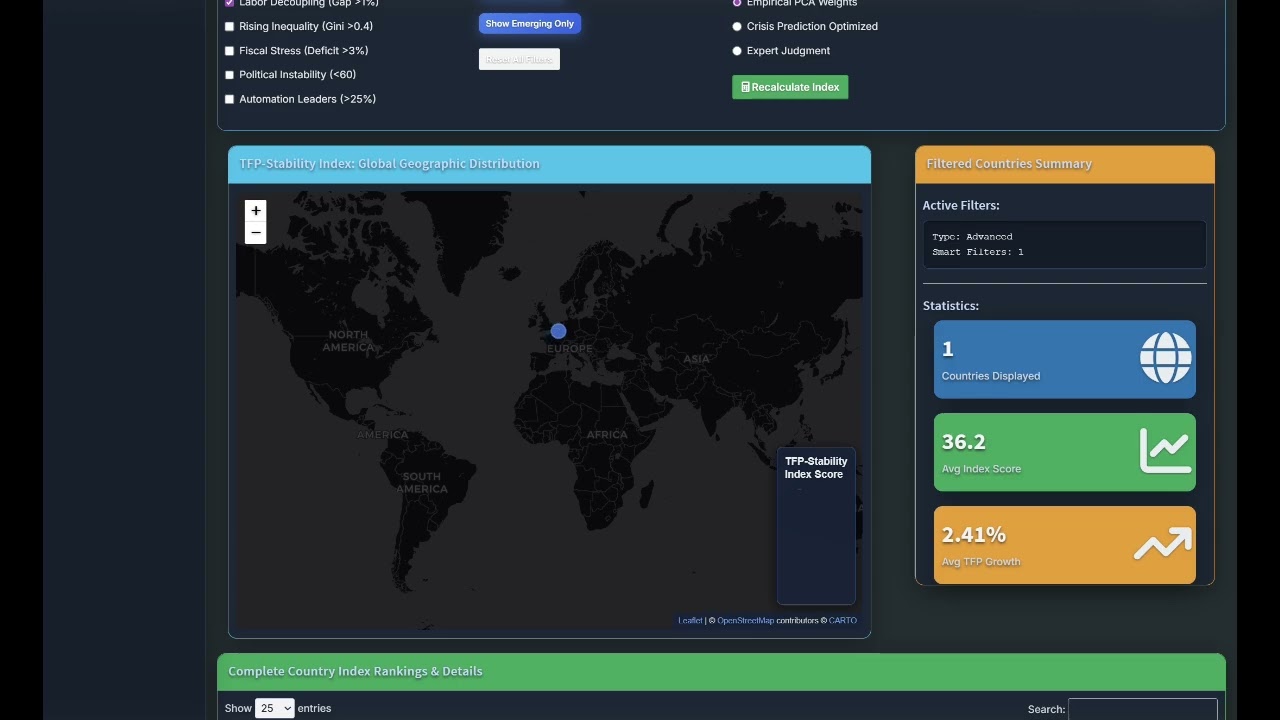This screenshot has height=720, width=1280.
Task: Click 'TFP-Stability Index: Global Geographic Distribution' header
Action: click(549, 164)
